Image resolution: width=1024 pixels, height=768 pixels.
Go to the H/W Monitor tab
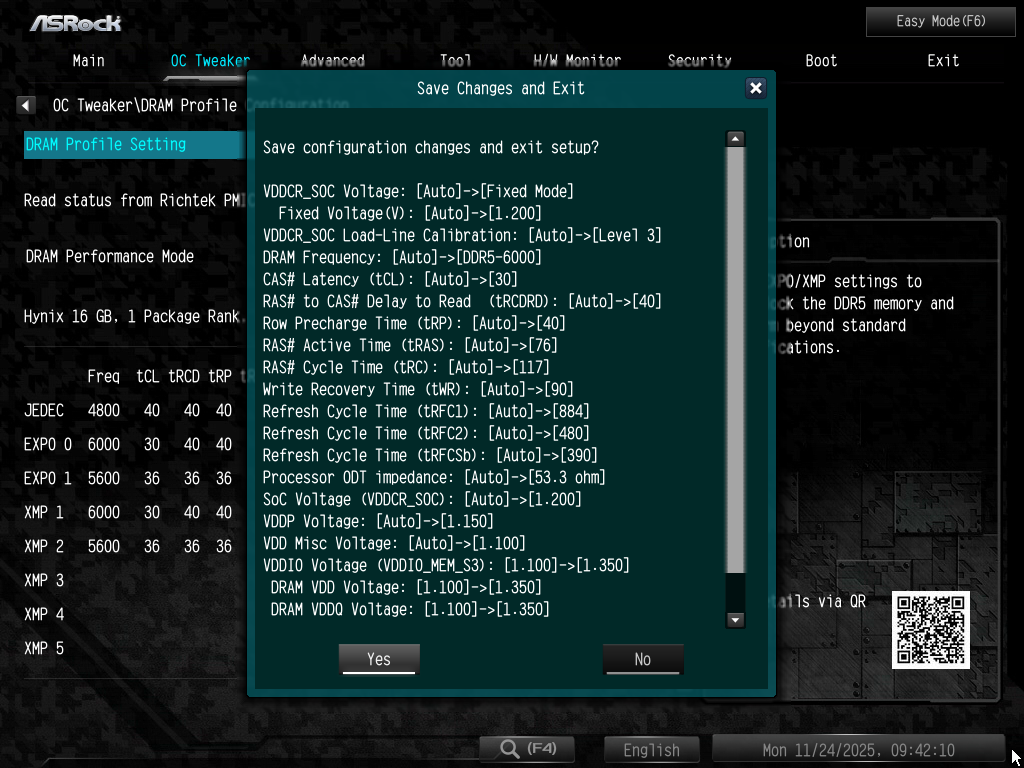(x=577, y=61)
